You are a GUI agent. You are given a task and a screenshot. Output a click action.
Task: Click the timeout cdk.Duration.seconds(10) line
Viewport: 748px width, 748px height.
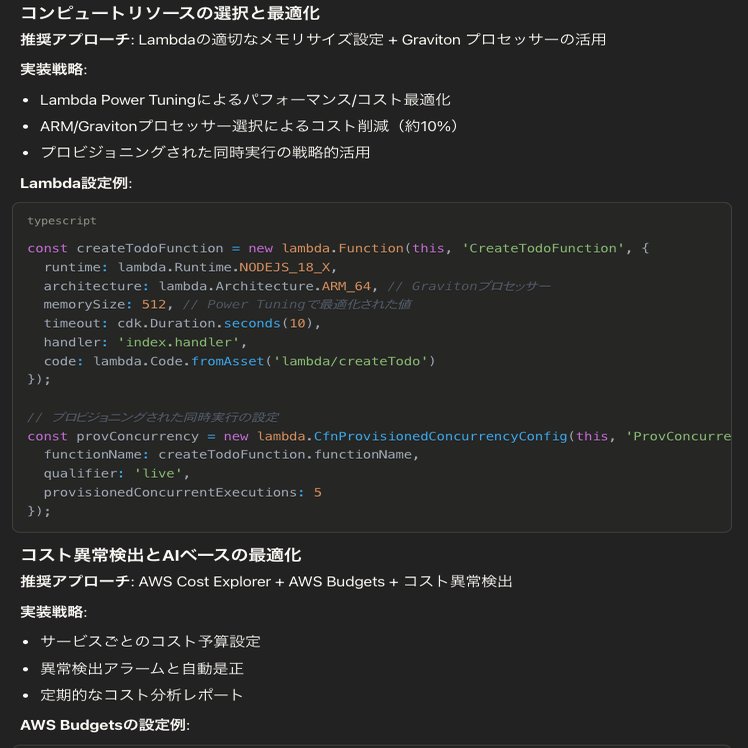point(182,323)
